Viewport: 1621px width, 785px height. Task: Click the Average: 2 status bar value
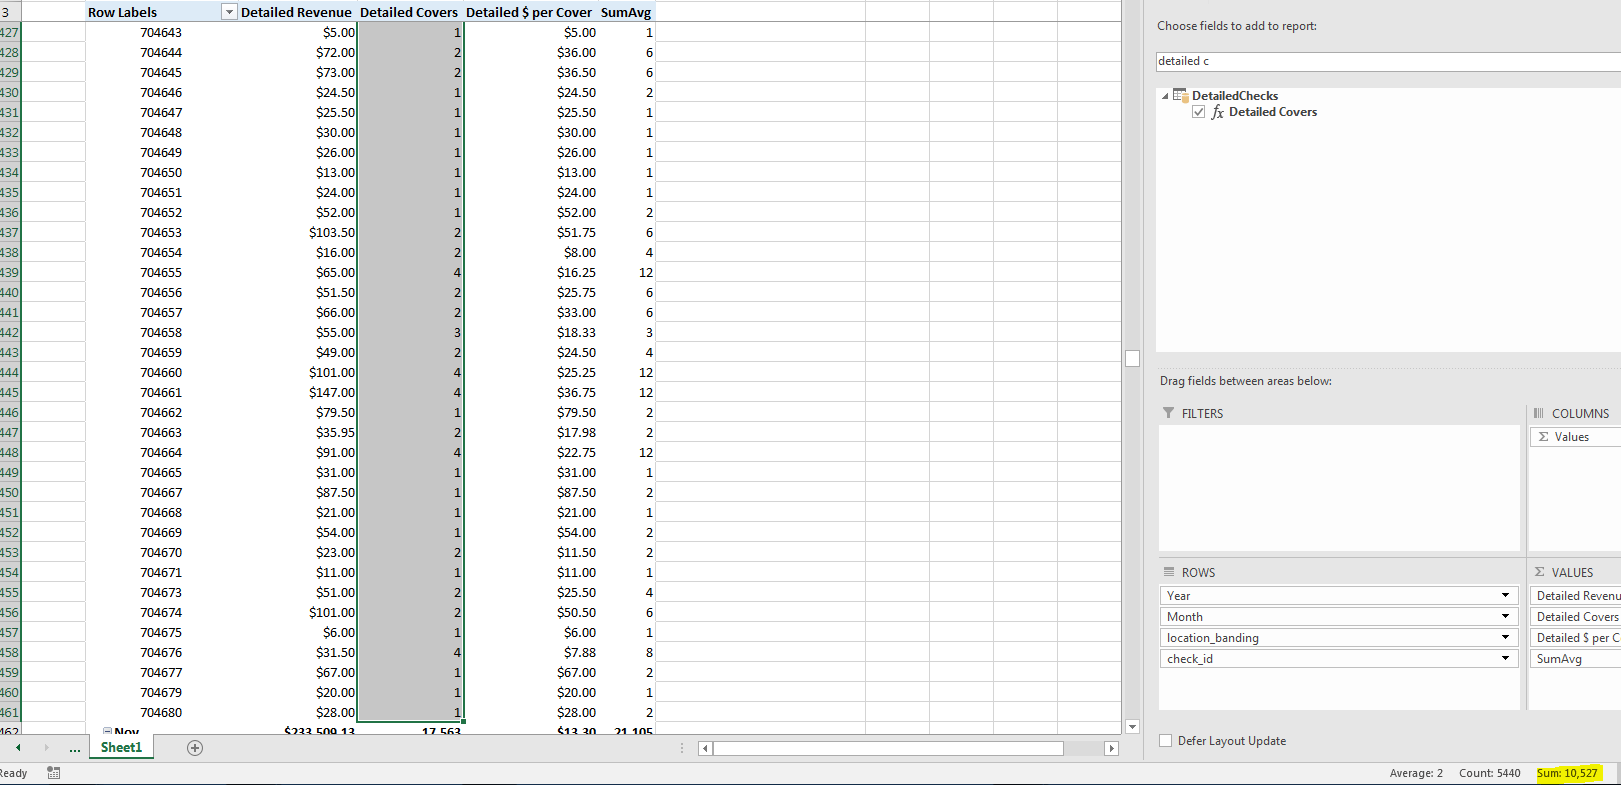click(x=1416, y=773)
